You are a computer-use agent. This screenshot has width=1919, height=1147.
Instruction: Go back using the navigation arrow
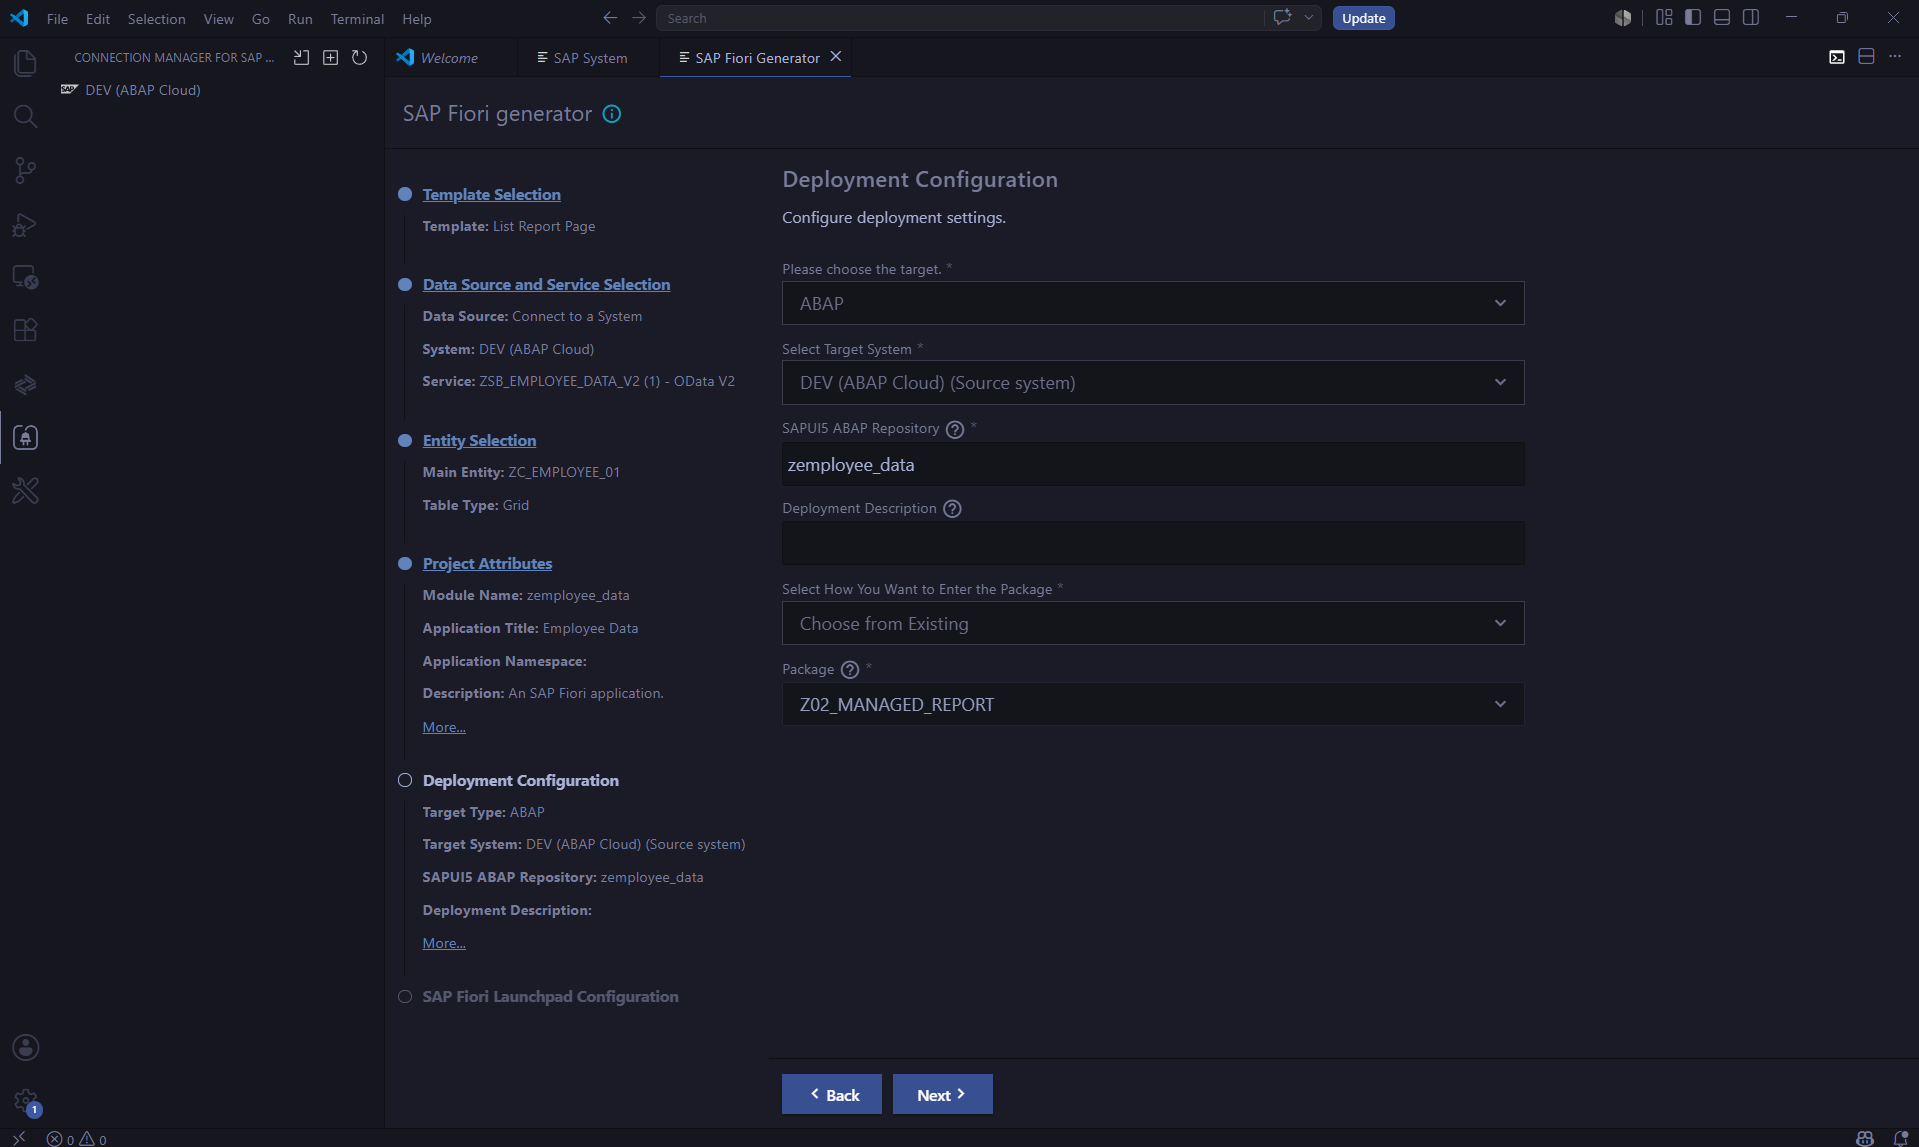pyautogui.click(x=610, y=18)
